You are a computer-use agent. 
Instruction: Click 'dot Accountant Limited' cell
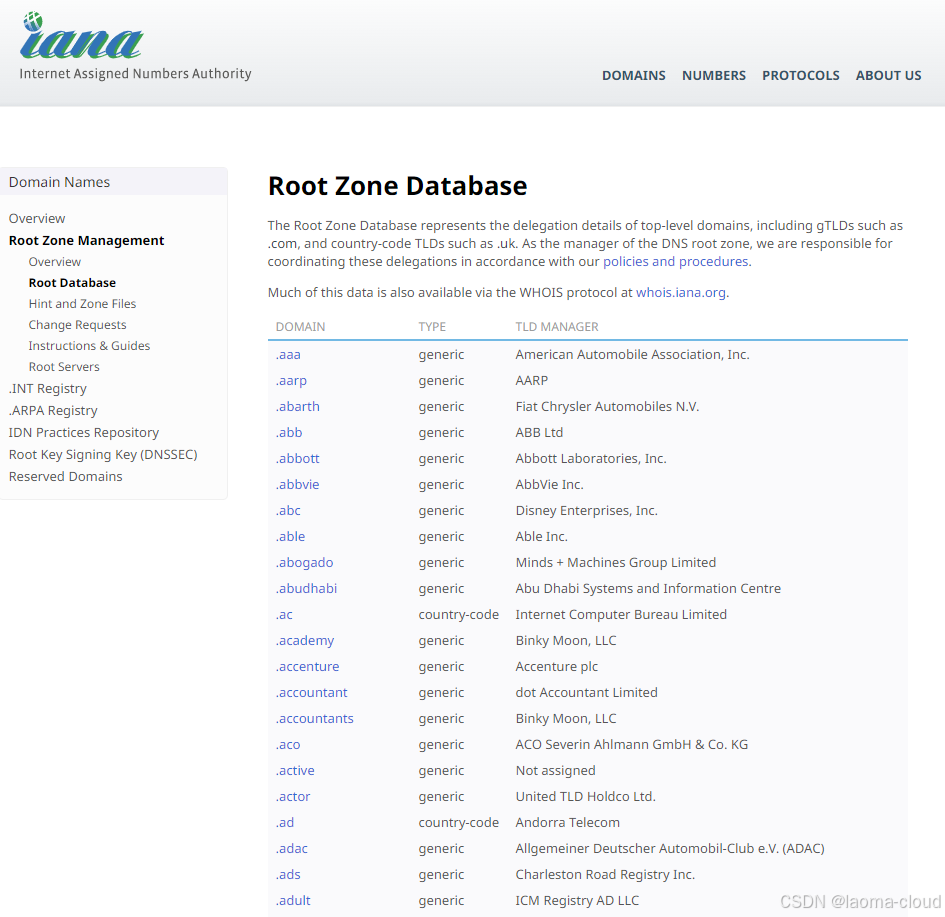[x=586, y=692]
